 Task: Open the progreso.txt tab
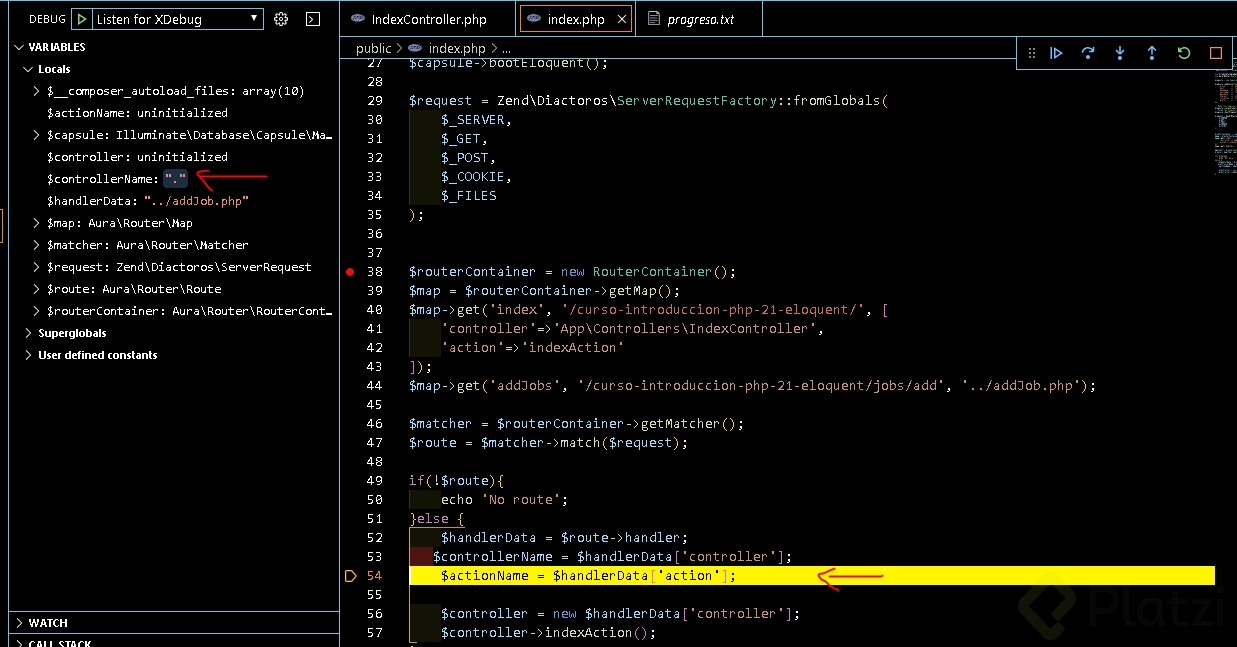pos(700,19)
